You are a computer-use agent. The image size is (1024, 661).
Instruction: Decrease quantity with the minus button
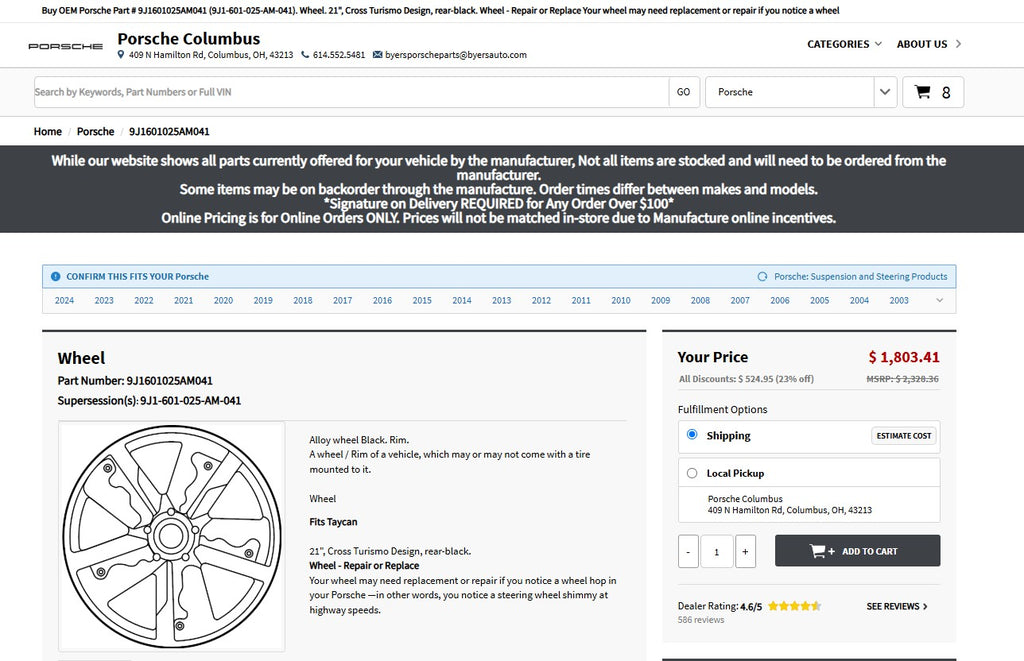[x=688, y=551]
